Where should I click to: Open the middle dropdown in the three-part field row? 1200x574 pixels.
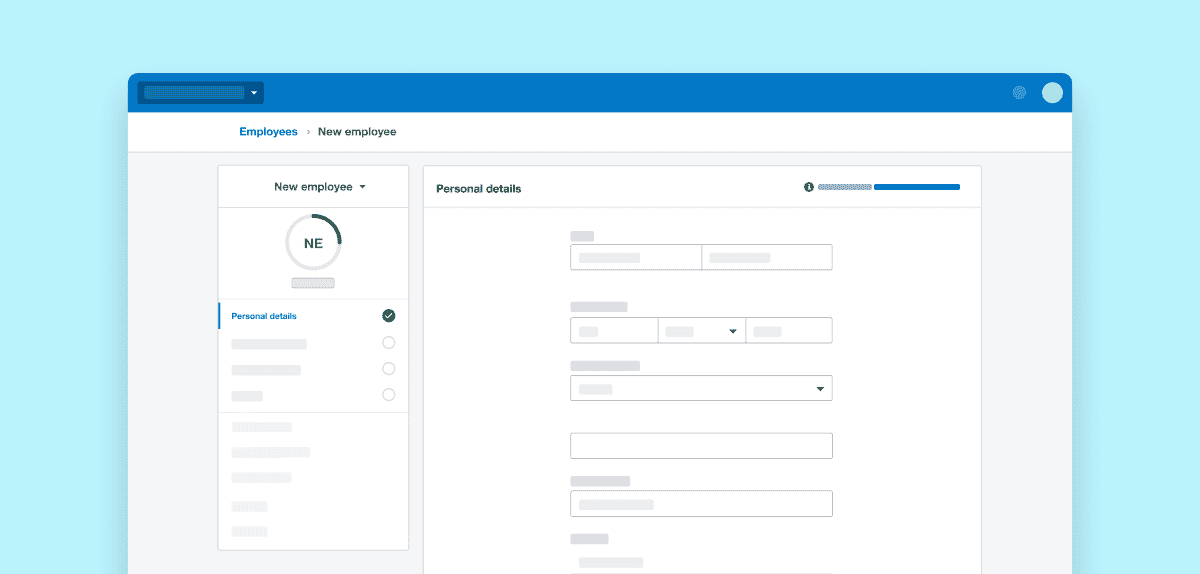(701, 331)
